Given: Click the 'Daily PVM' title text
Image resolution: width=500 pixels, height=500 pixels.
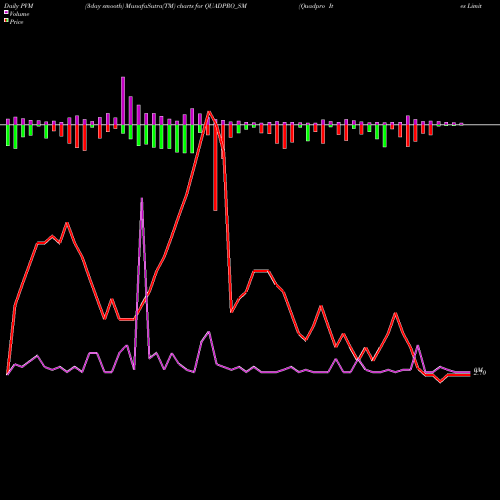Looking at the screenshot, I should click(19, 6).
